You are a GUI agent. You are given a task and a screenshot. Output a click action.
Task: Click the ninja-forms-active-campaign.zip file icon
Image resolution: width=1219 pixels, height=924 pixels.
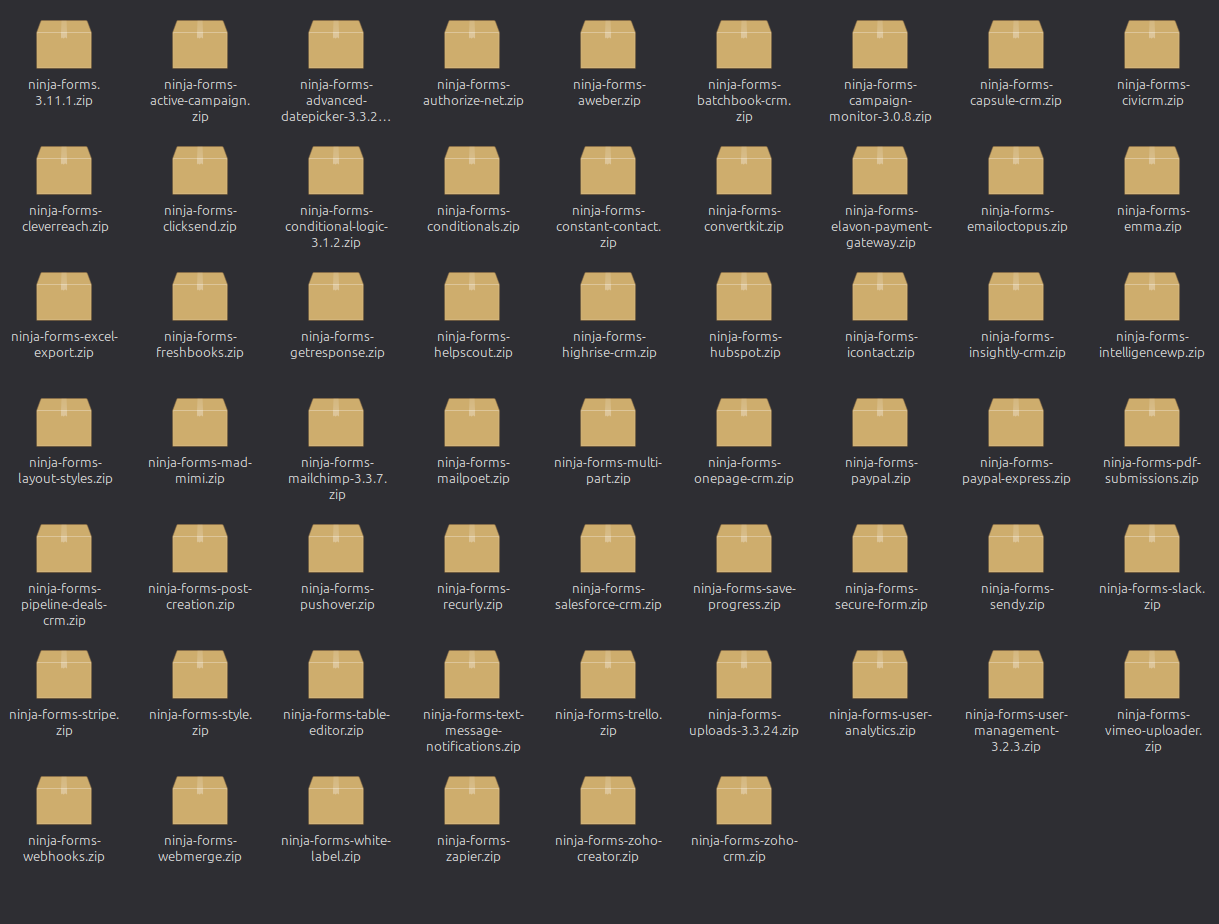(x=200, y=44)
